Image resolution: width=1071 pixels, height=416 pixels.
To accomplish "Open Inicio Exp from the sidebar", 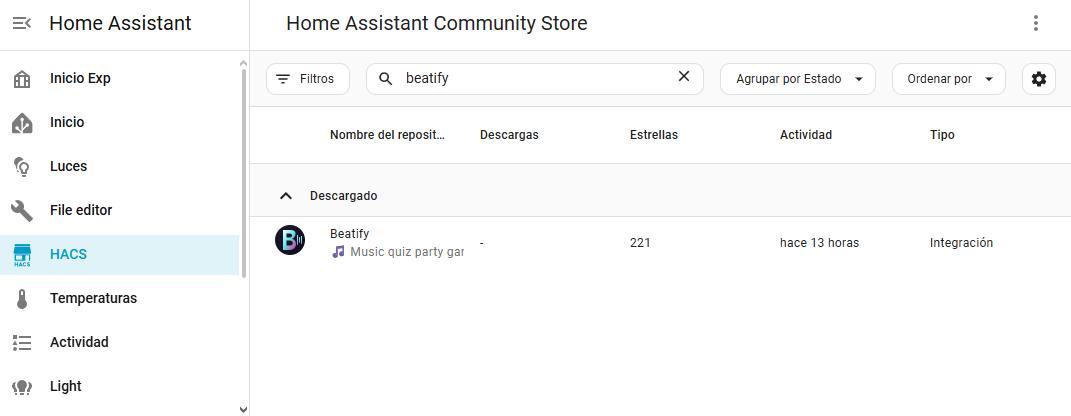I will pyautogui.click(x=120, y=79).
